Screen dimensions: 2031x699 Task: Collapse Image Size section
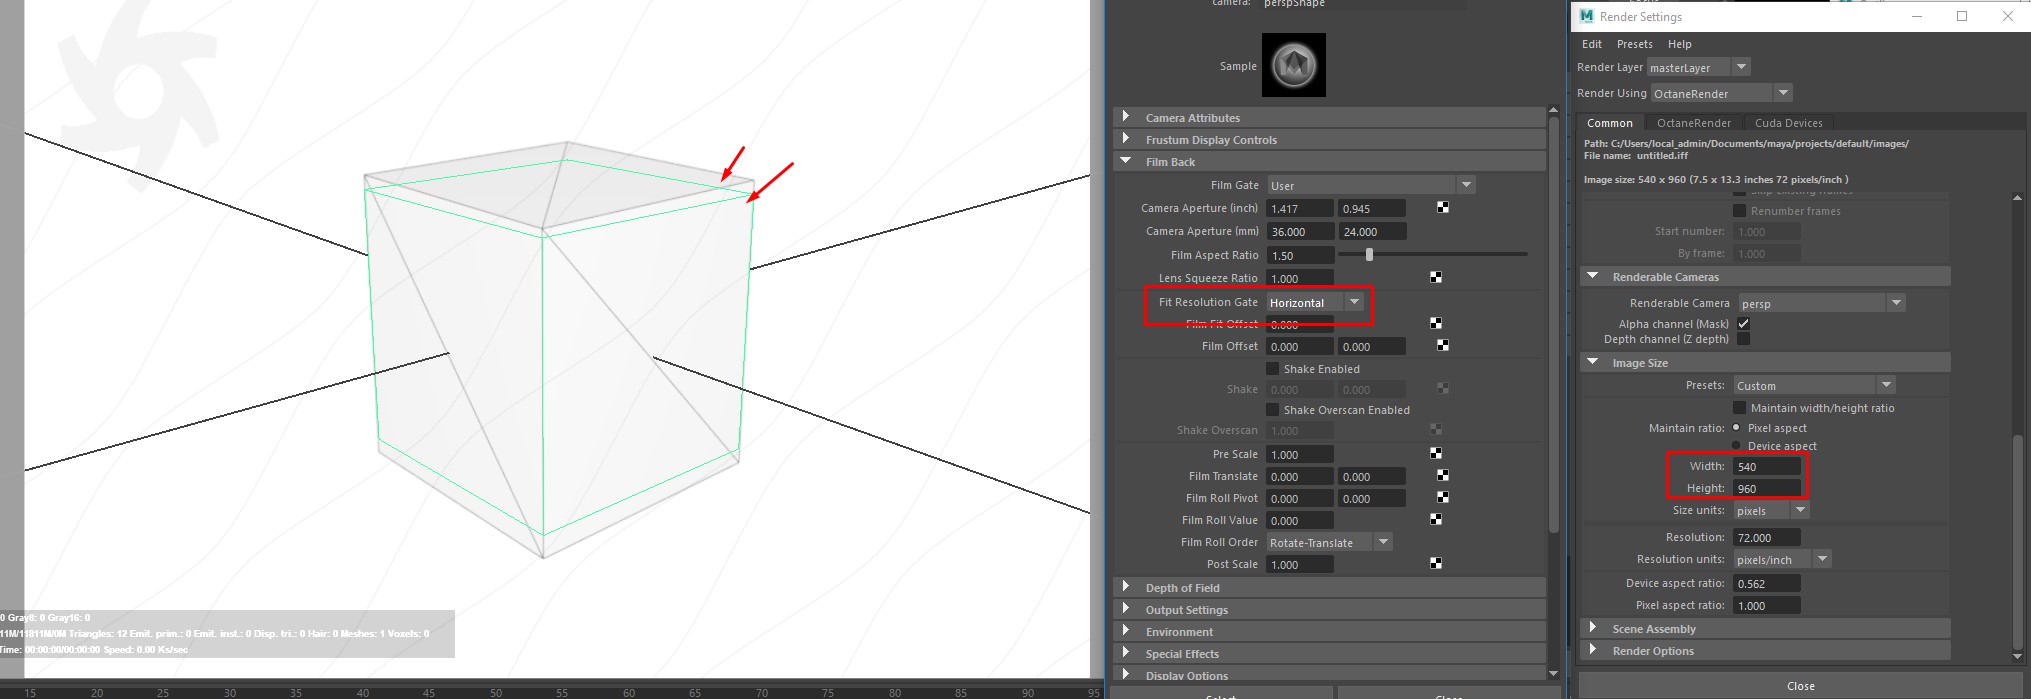(x=1765, y=362)
